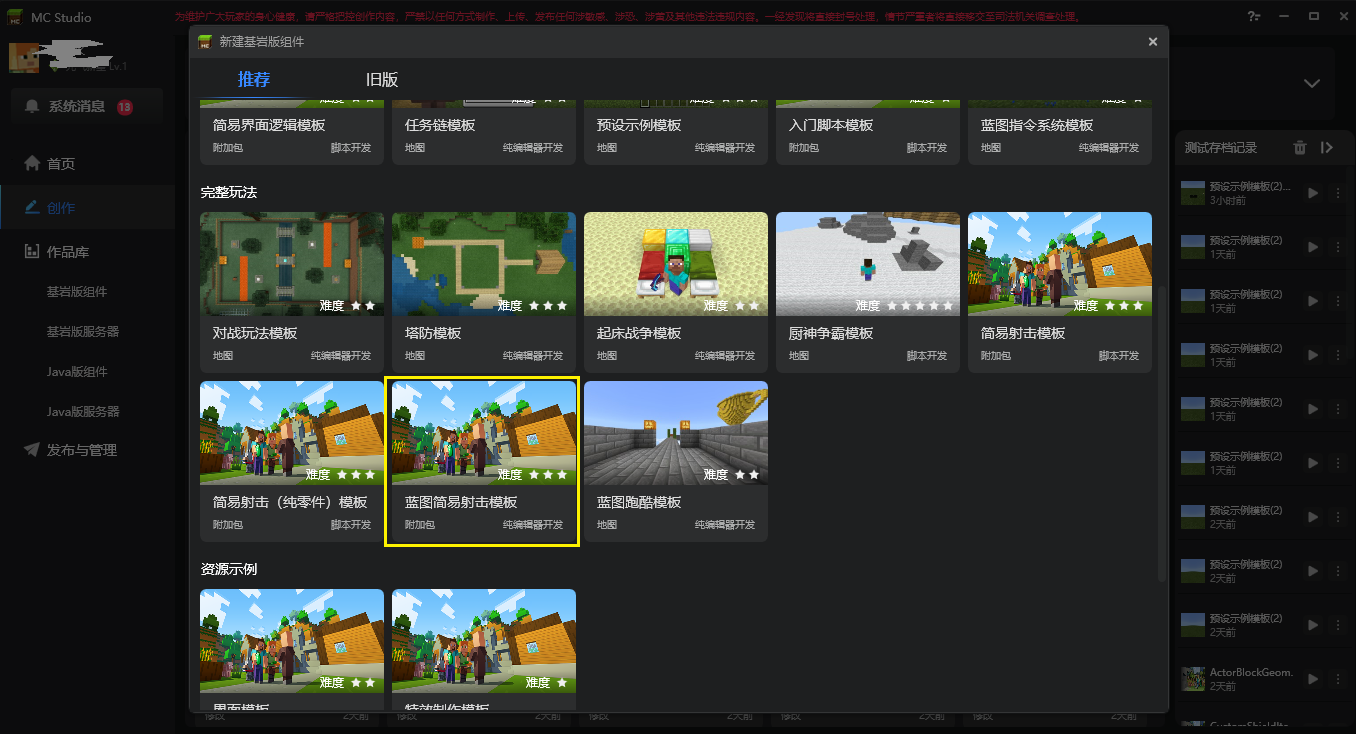Click the ActorBlockGeom record thumbnail
The width and height of the screenshot is (1356, 734).
click(x=1192, y=679)
